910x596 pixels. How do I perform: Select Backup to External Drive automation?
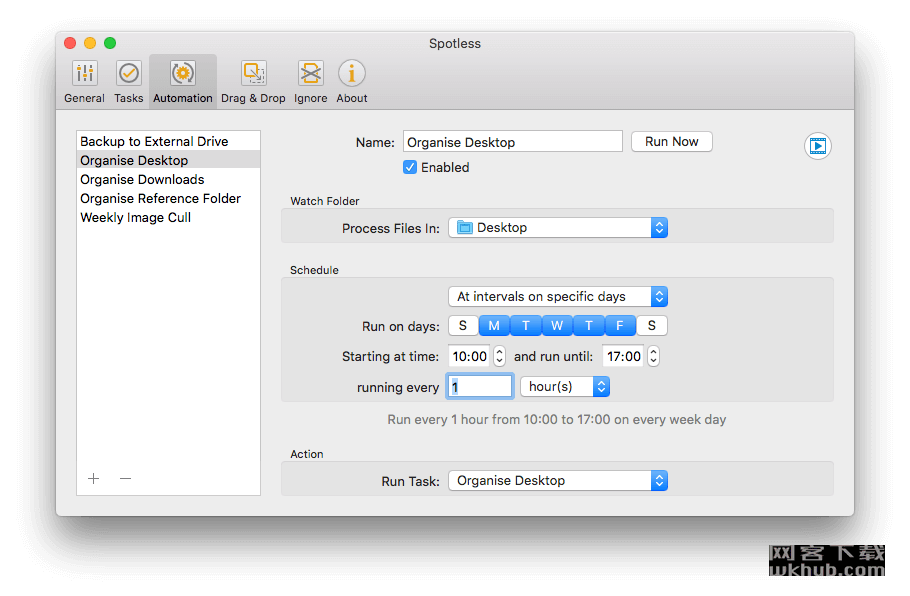pyautogui.click(x=168, y=141)
